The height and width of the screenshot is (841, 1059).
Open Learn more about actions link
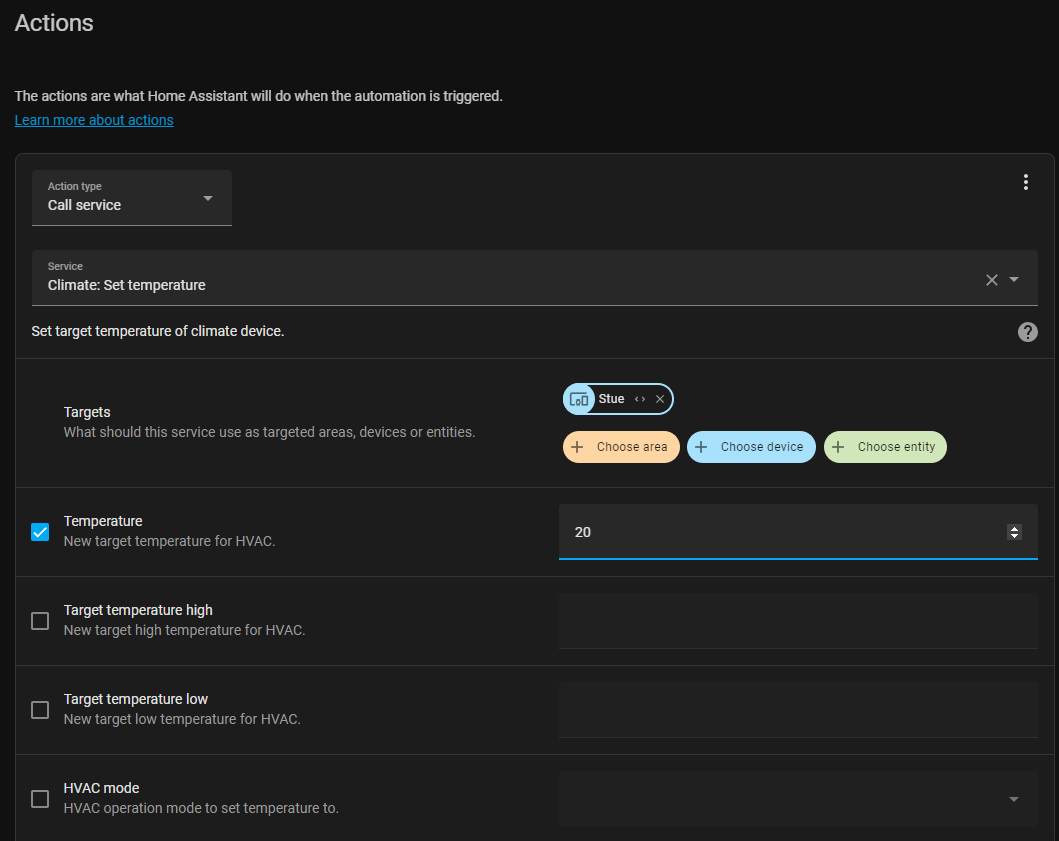[94, 120]
